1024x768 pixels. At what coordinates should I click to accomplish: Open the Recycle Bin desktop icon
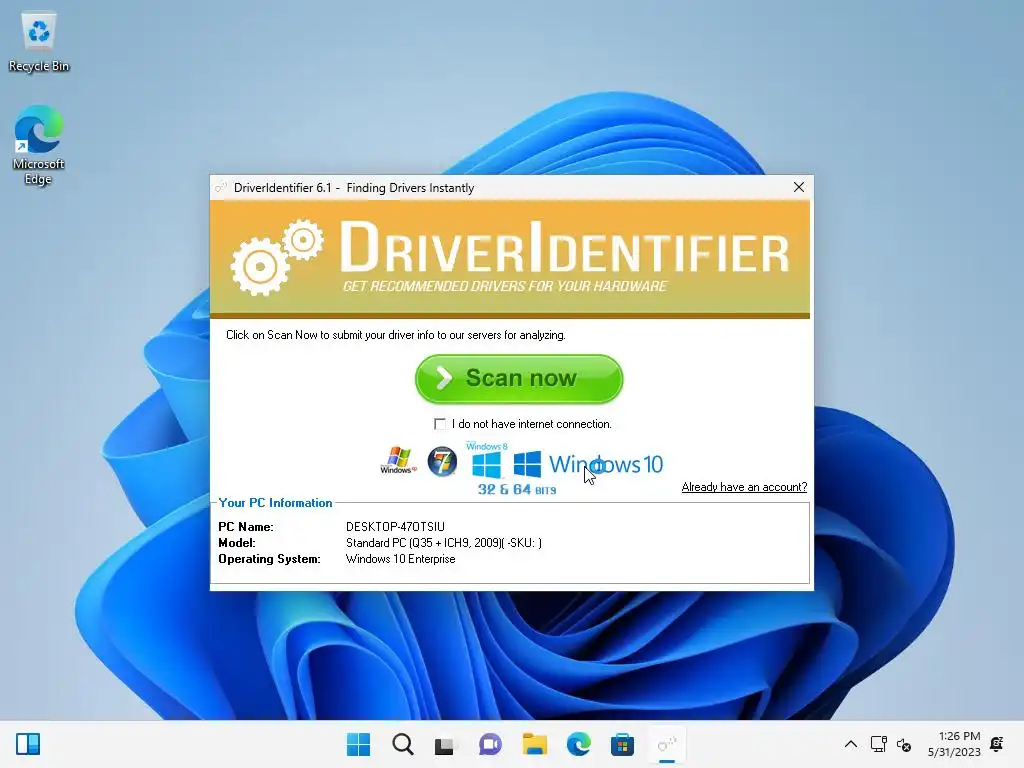[x=39, y=43]
